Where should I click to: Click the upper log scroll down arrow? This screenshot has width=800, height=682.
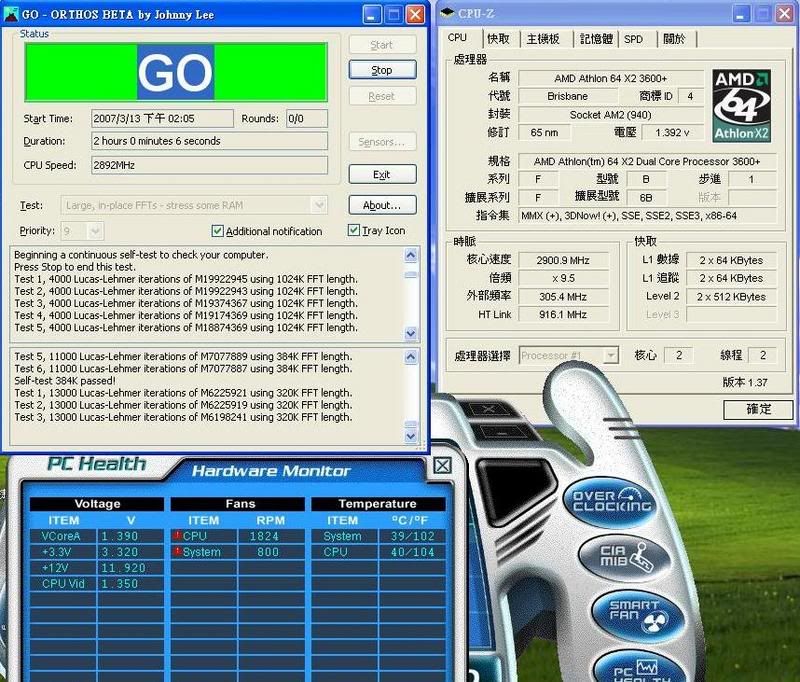click(411, 334)
